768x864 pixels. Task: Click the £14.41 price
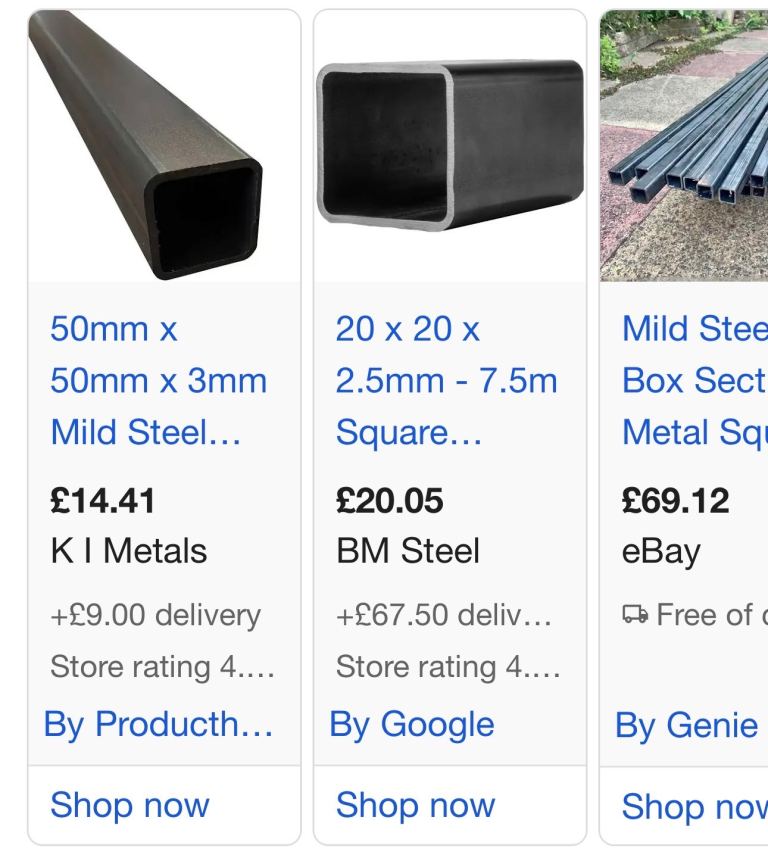(103, 501)
